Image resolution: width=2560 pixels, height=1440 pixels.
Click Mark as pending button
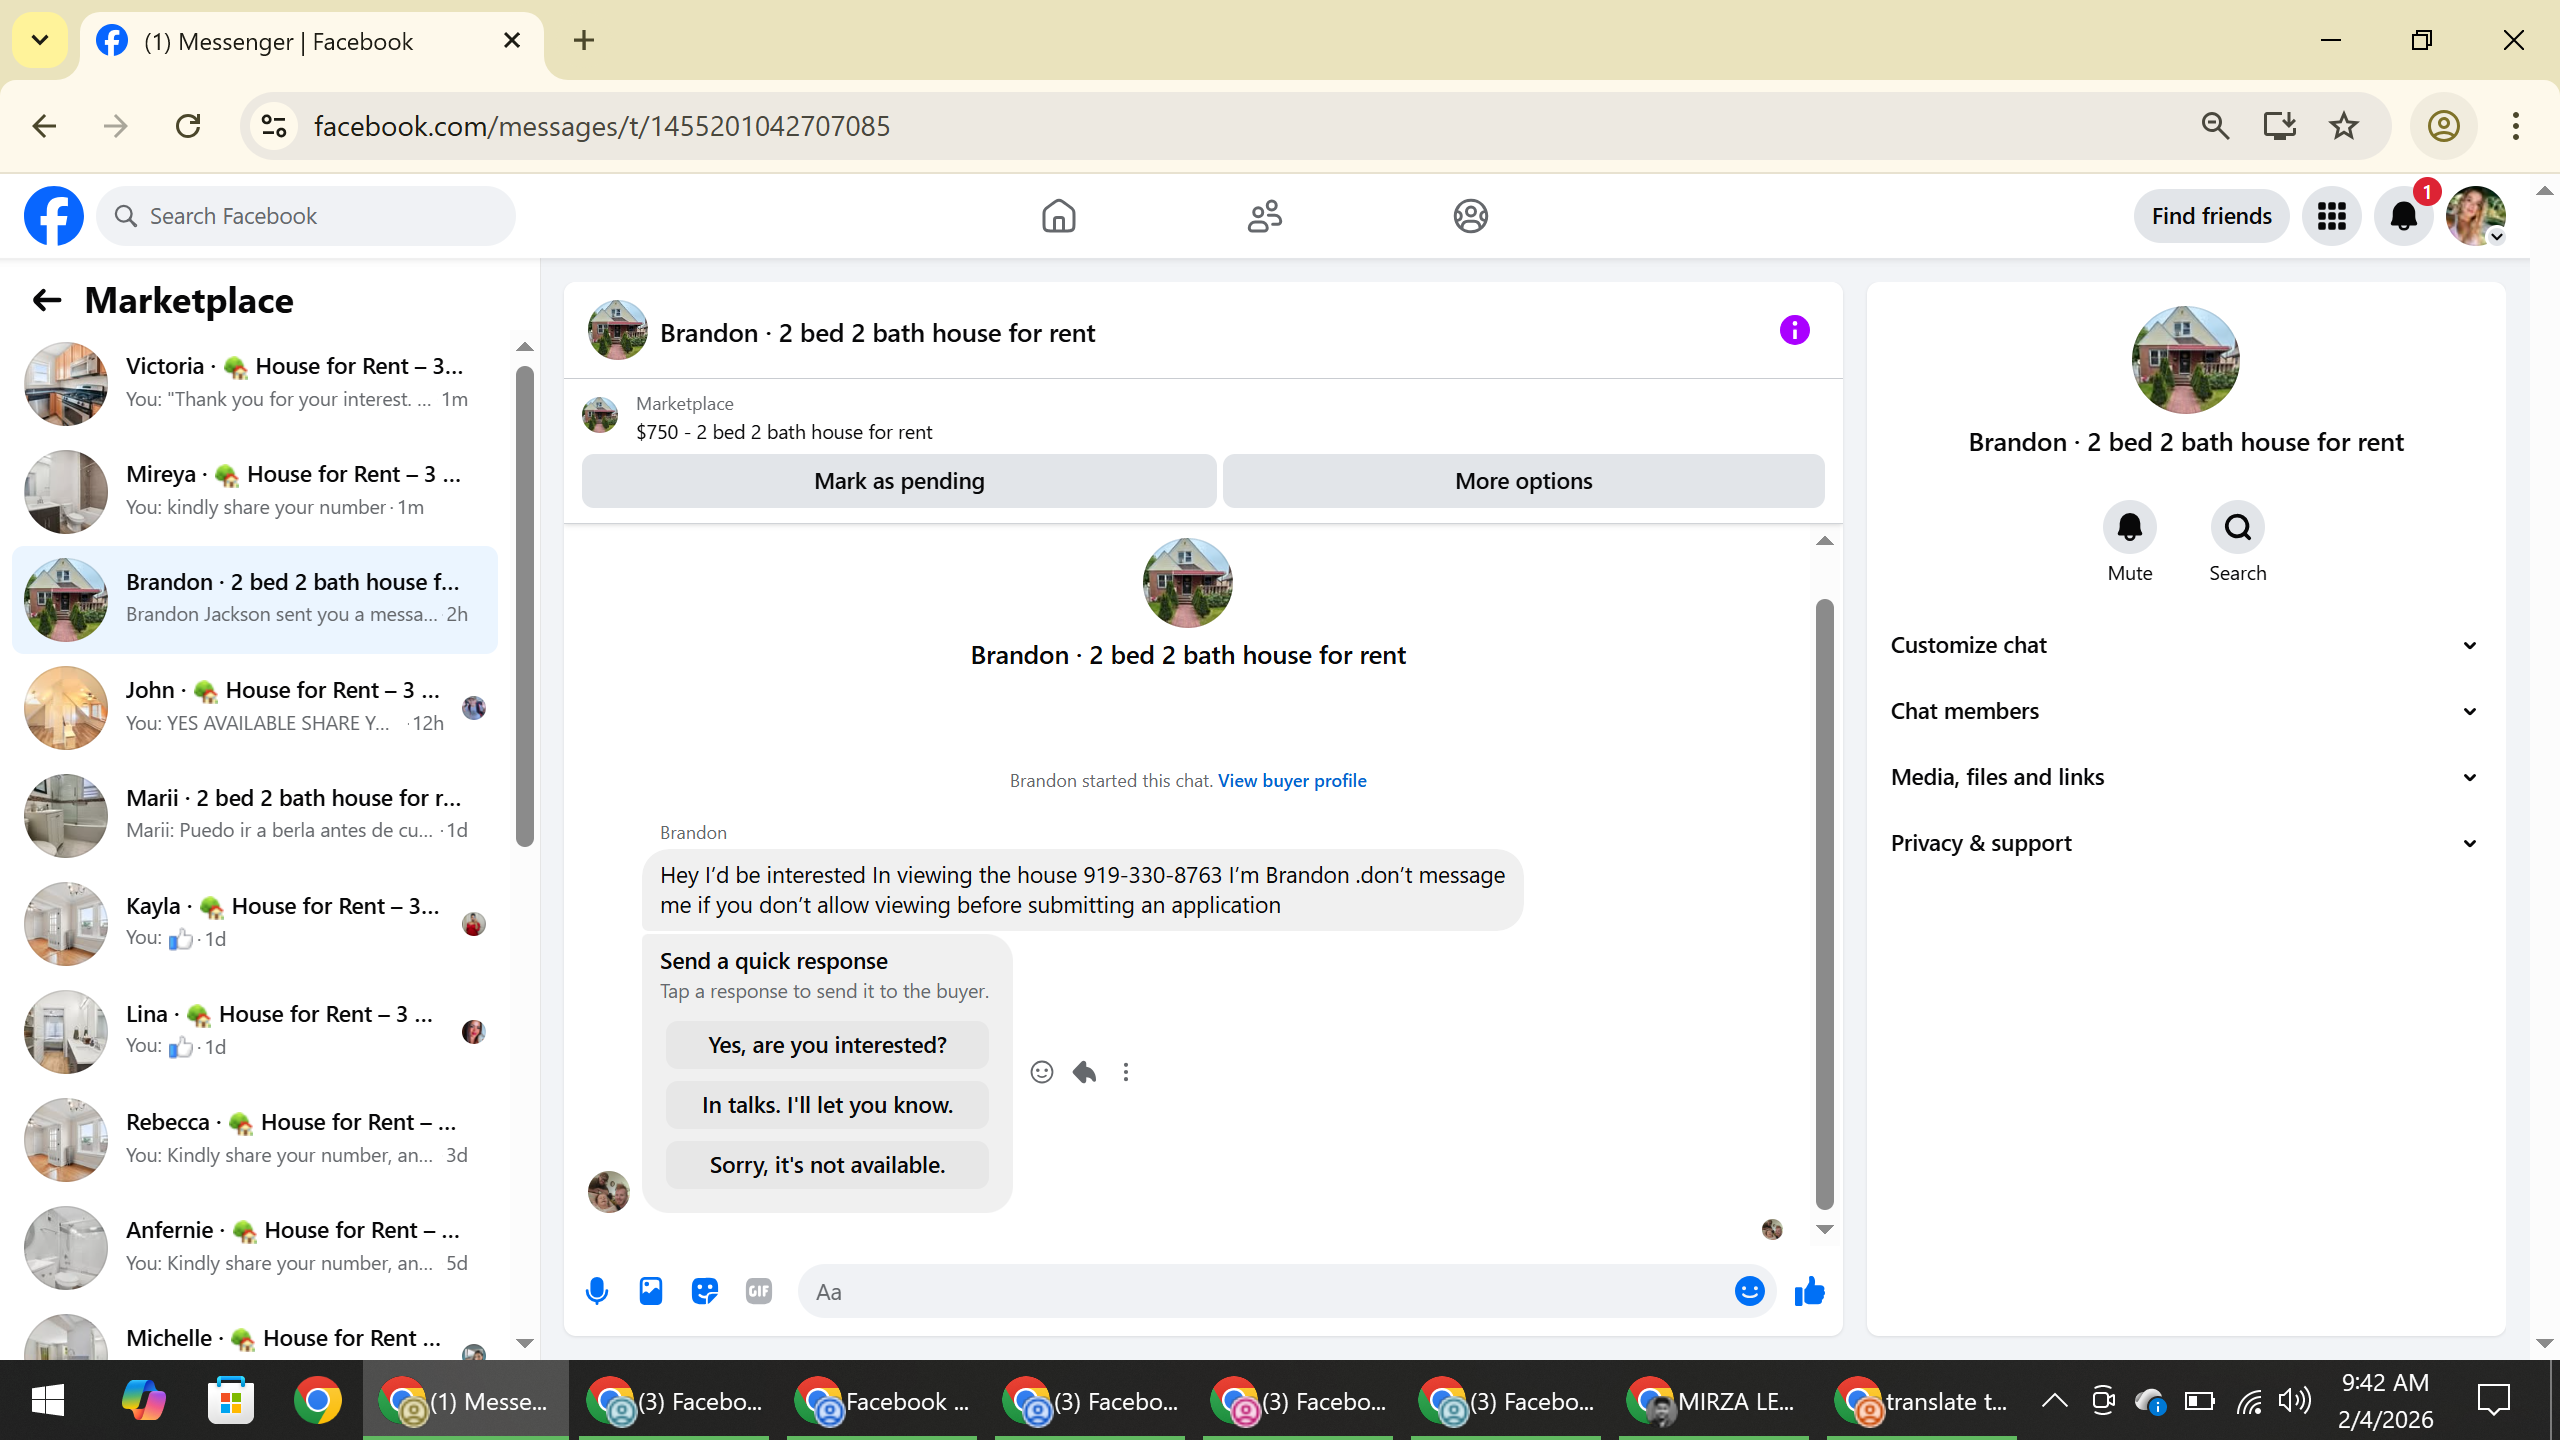899,481
